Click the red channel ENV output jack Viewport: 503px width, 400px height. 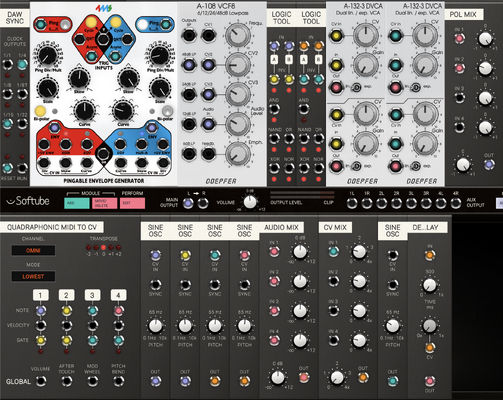55,128
